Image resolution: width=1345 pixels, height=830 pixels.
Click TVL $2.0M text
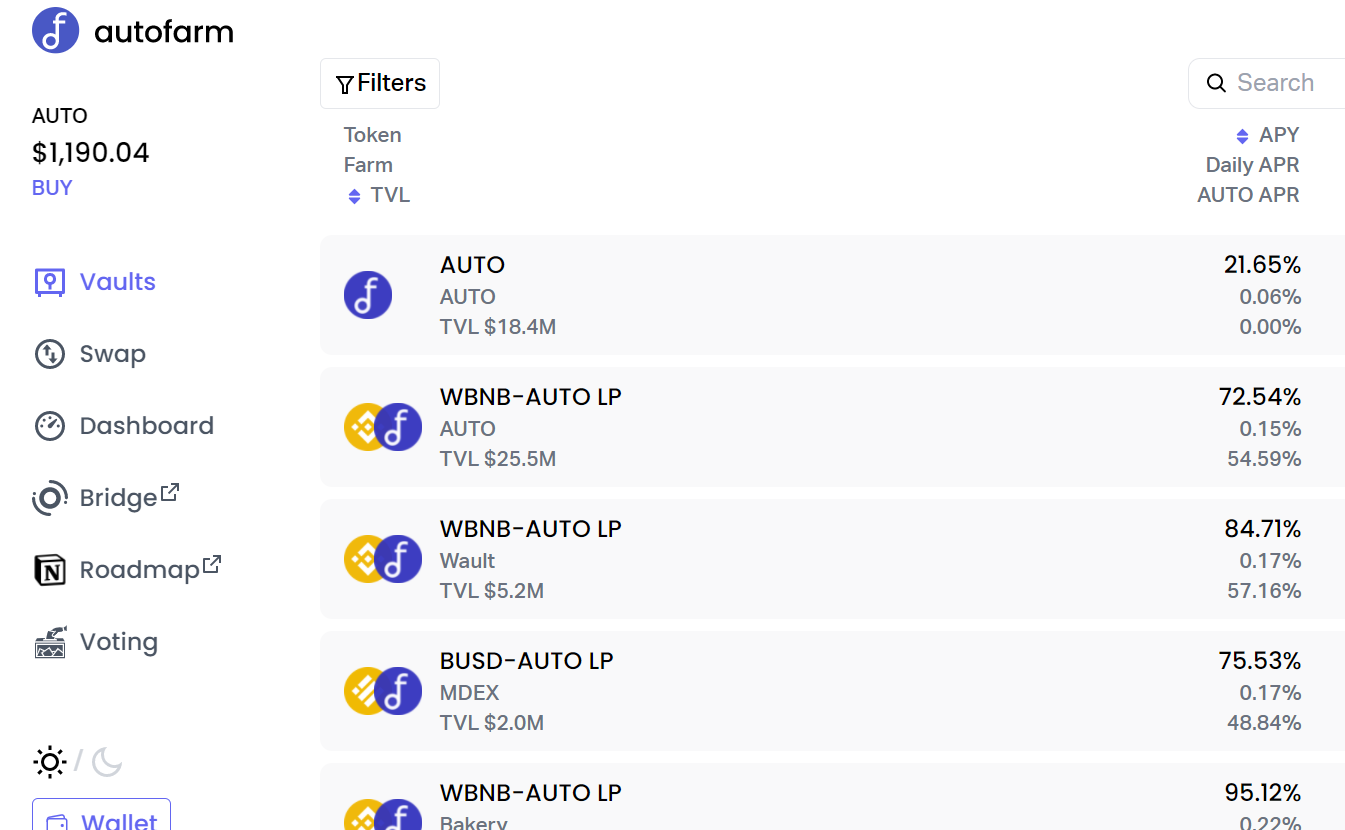coord(492,723)
